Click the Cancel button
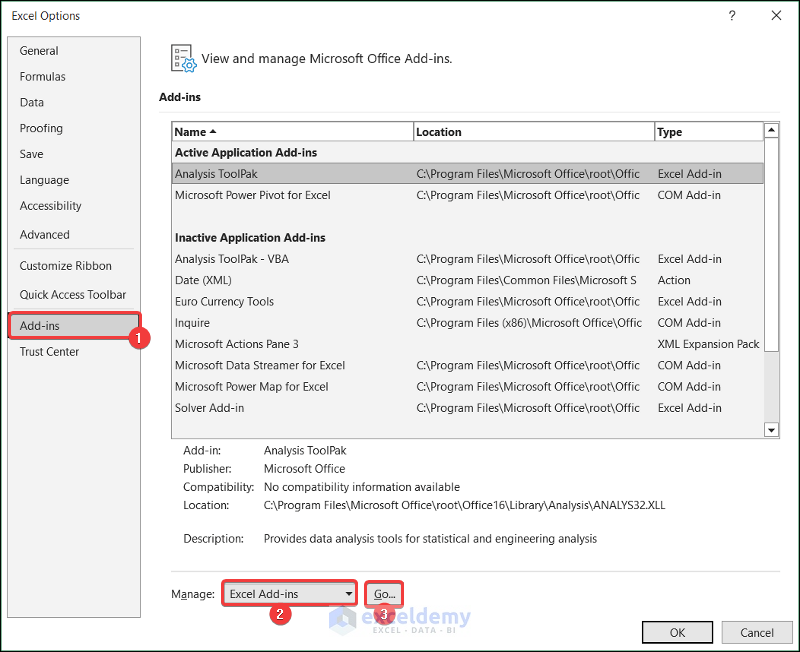Viewport: 800px width, 652px height. [x=757, y=633]
